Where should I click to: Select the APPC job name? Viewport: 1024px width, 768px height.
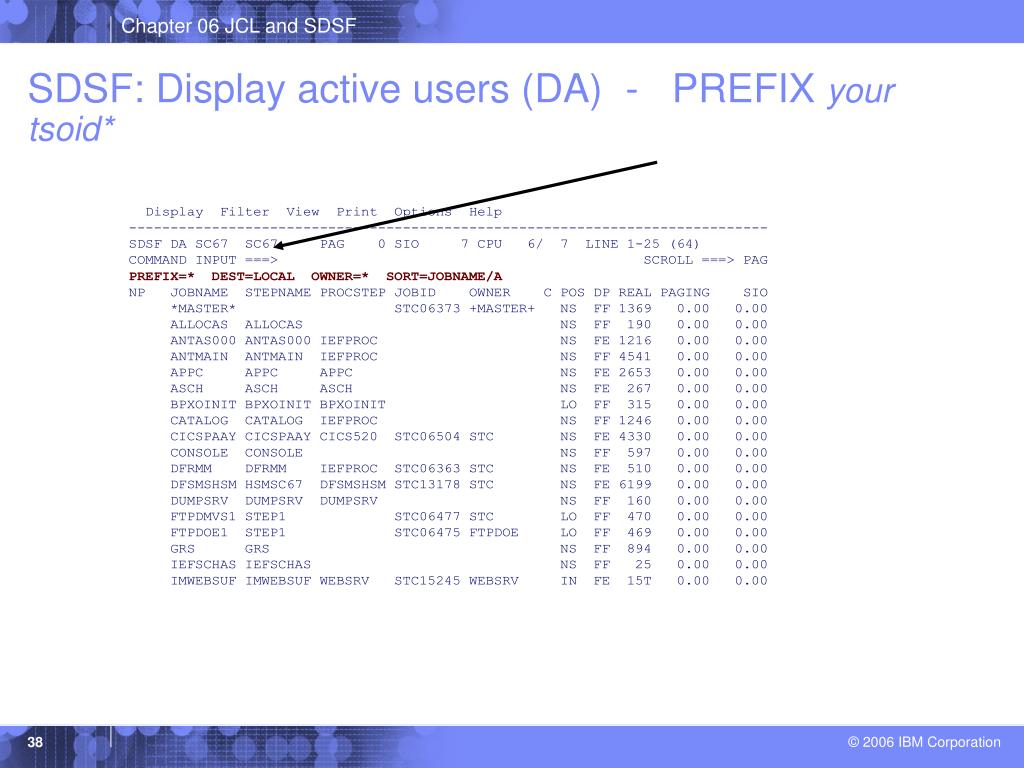(187, 372)
